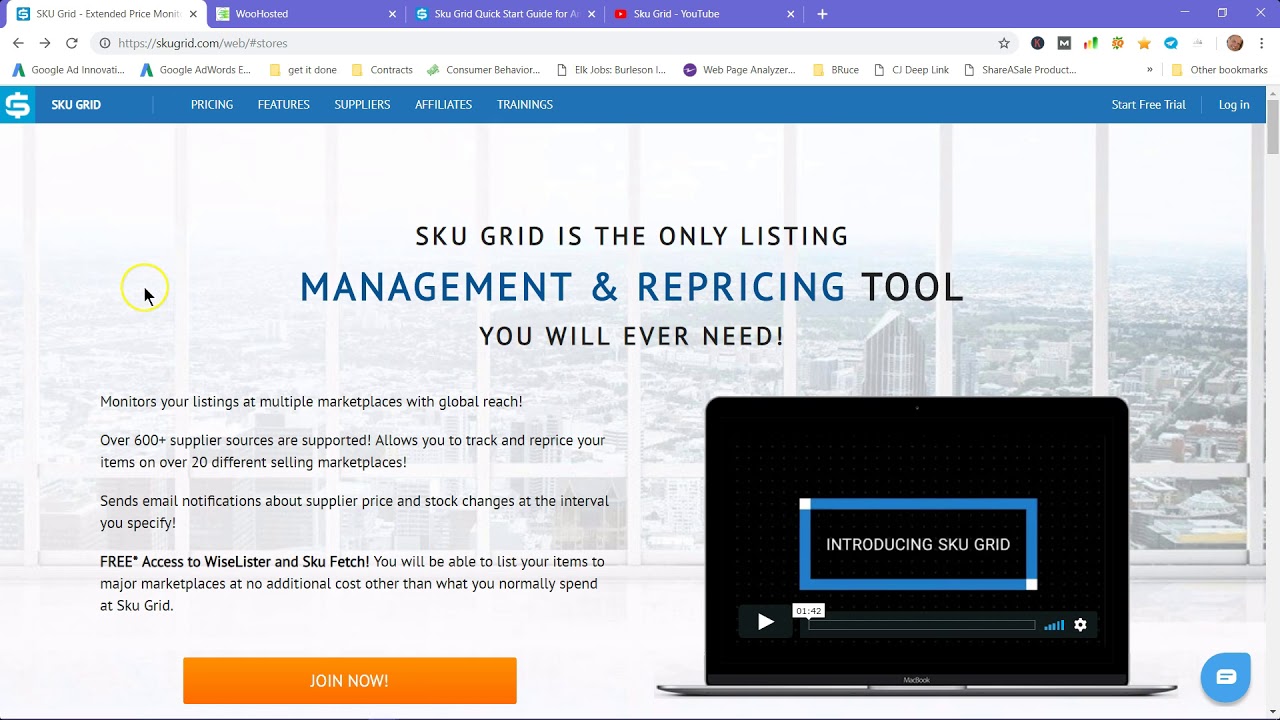The image size is (1280, 720).
Task: Click the SKU Grid logo icon
Action: [17, 104]
